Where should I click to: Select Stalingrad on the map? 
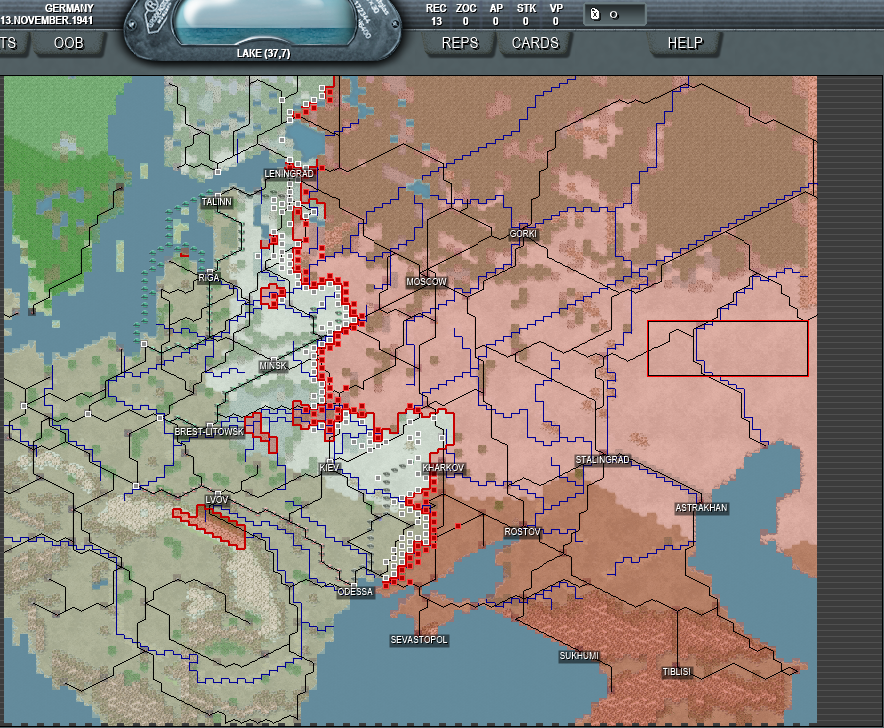tap(603, 460)
